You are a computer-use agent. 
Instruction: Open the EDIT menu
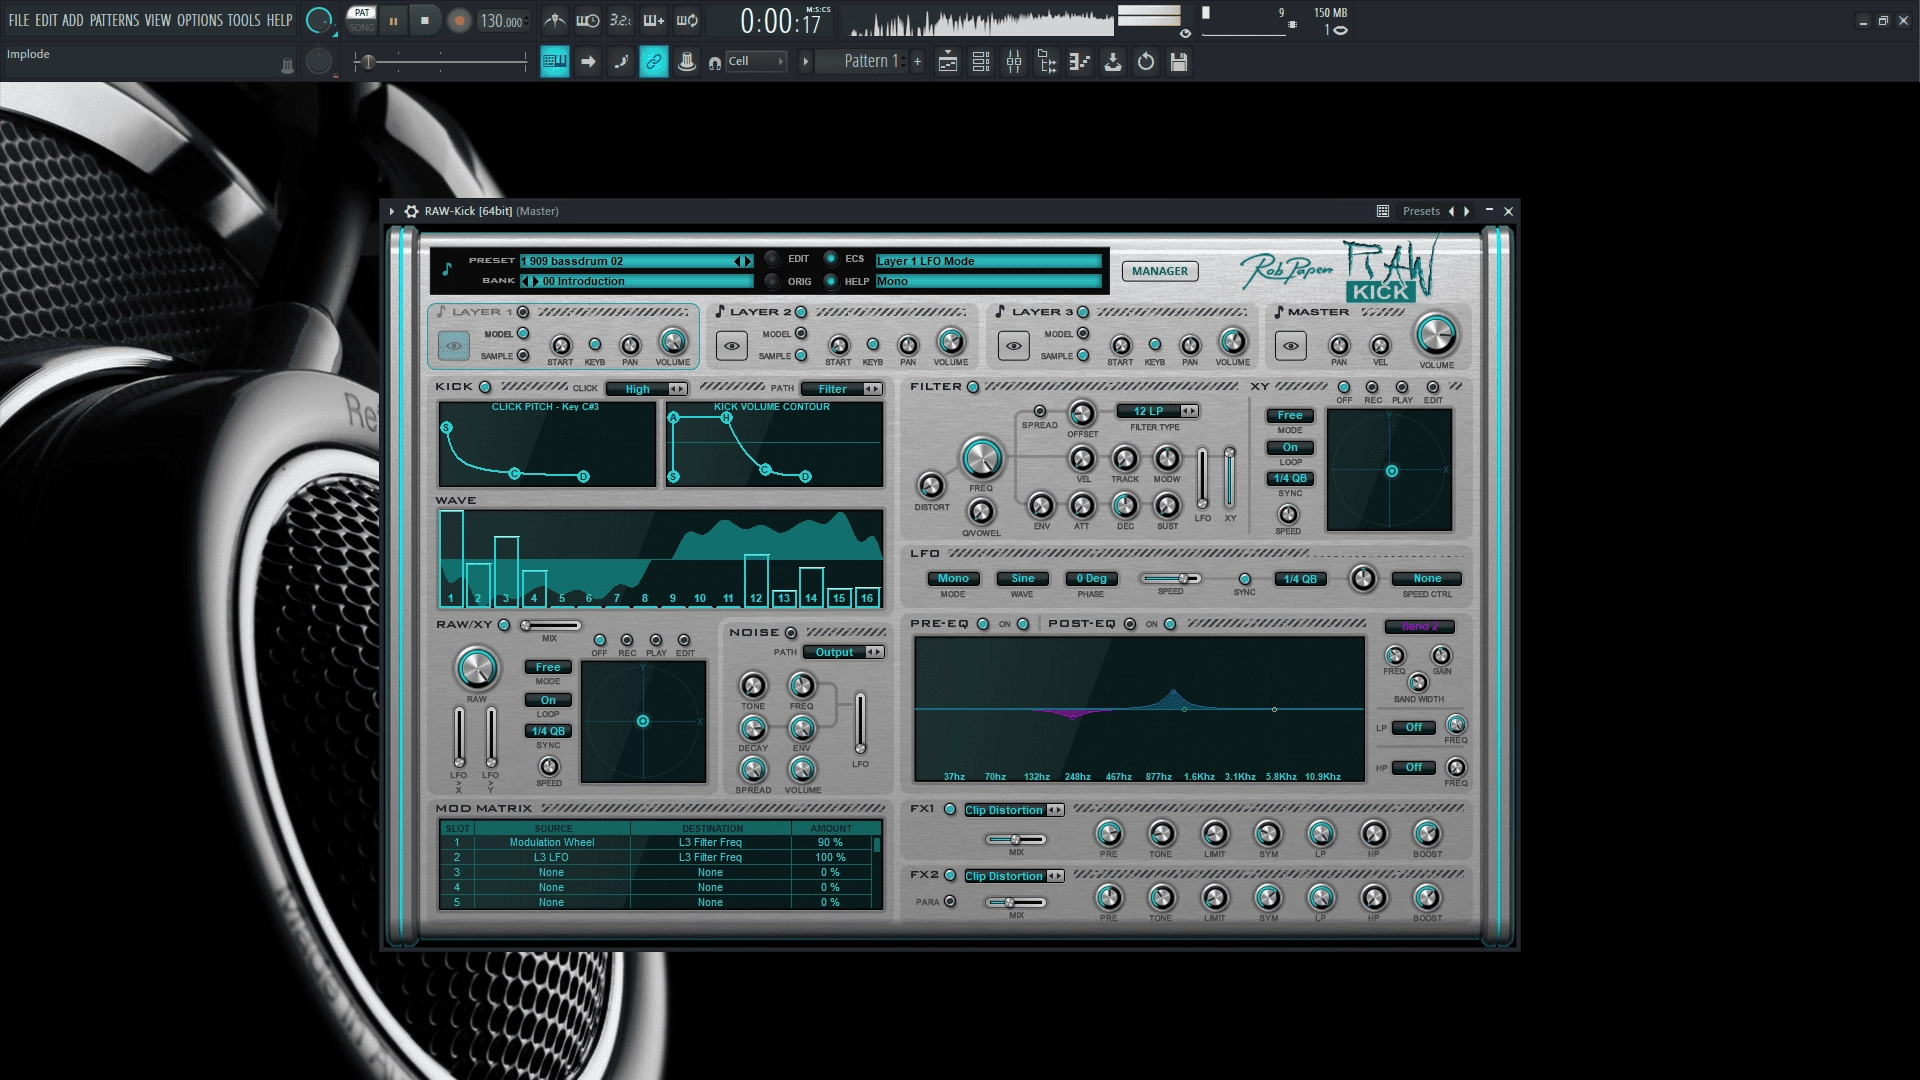click(x=46, y=20)
